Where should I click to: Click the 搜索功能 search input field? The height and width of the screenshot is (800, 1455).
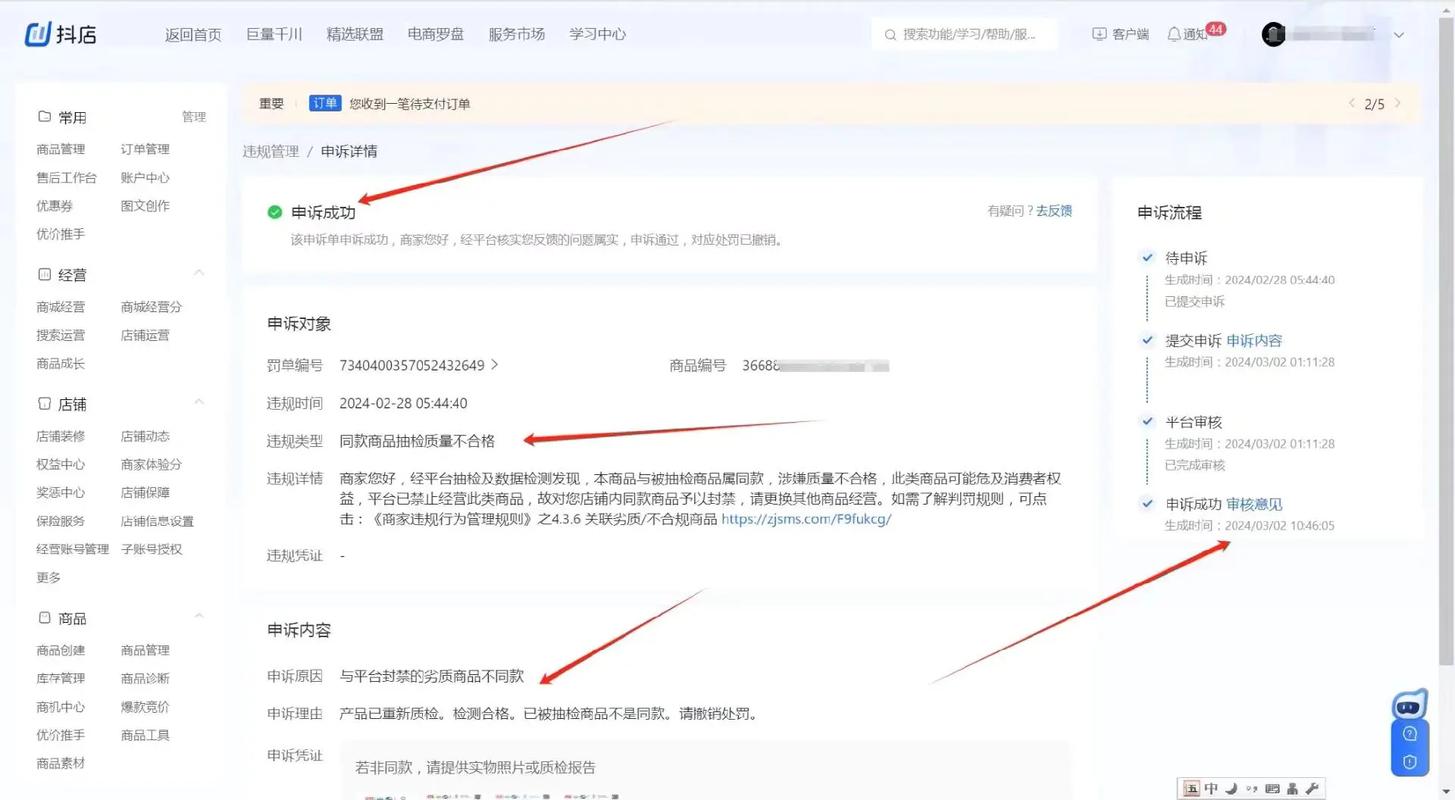965,34
